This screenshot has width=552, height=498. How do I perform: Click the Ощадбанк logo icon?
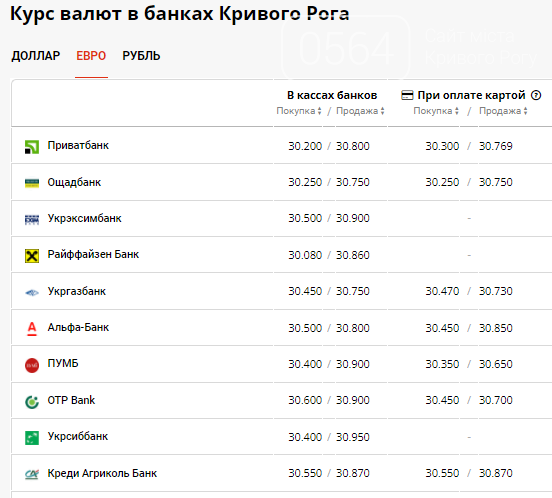pyautogui.click(x=32, y=183)
